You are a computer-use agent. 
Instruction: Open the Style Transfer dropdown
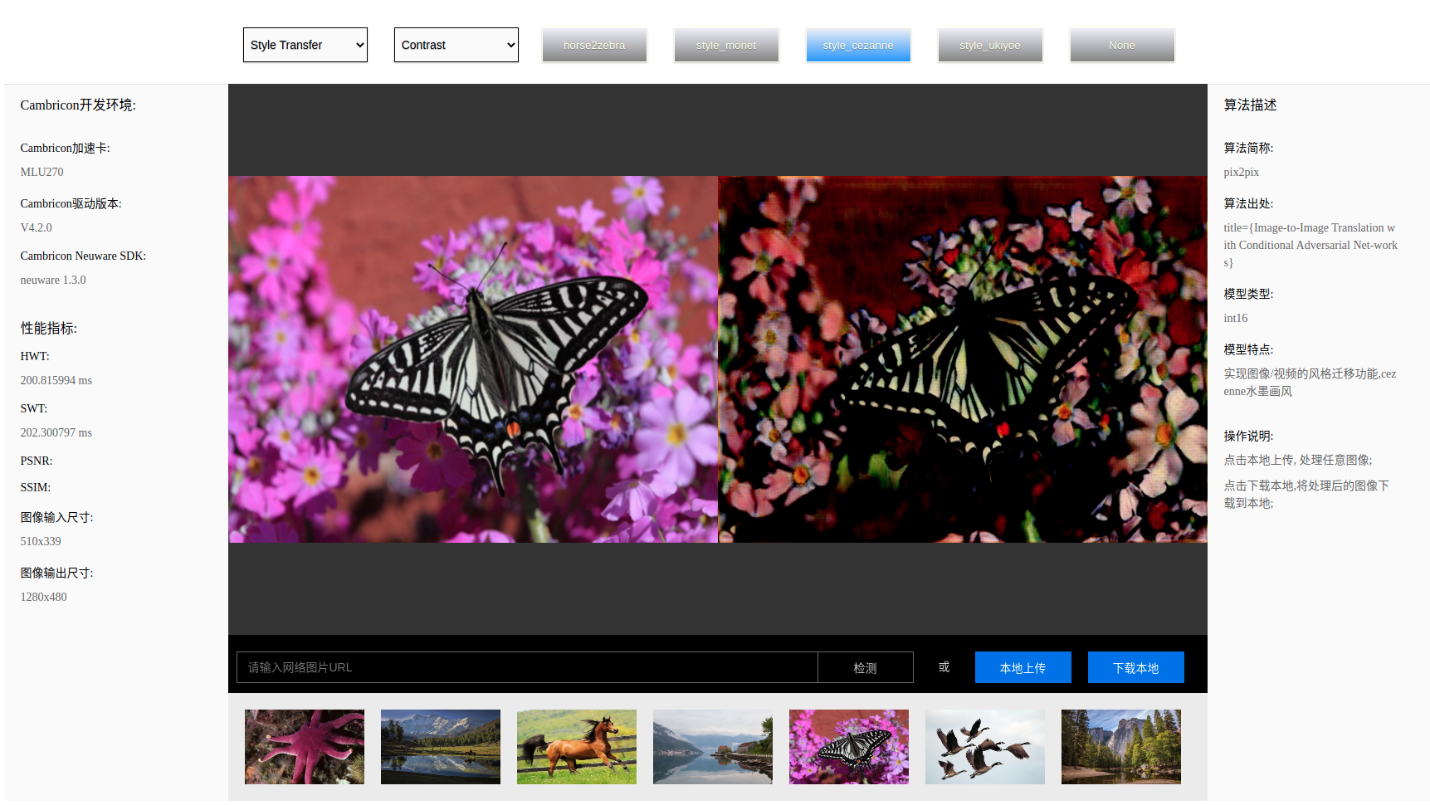pyautogui.click(x=305, y=45)
